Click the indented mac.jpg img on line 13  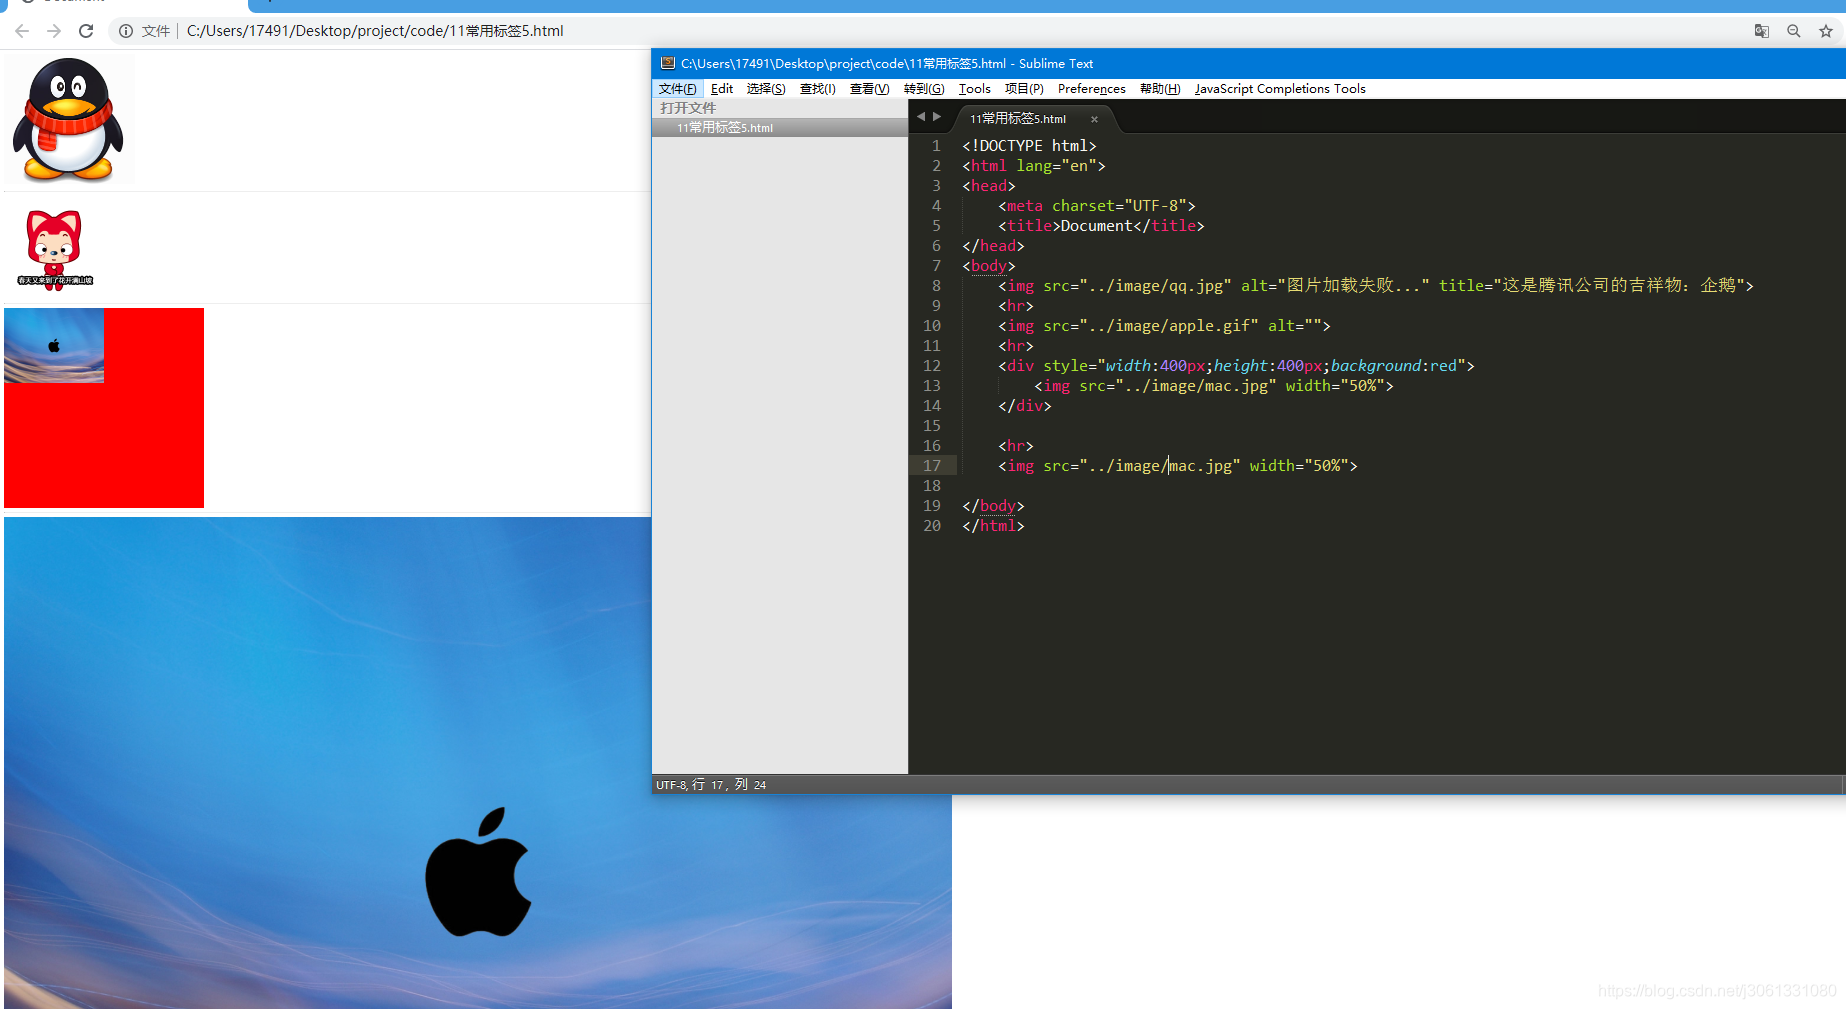click(x=1214, y=386)
